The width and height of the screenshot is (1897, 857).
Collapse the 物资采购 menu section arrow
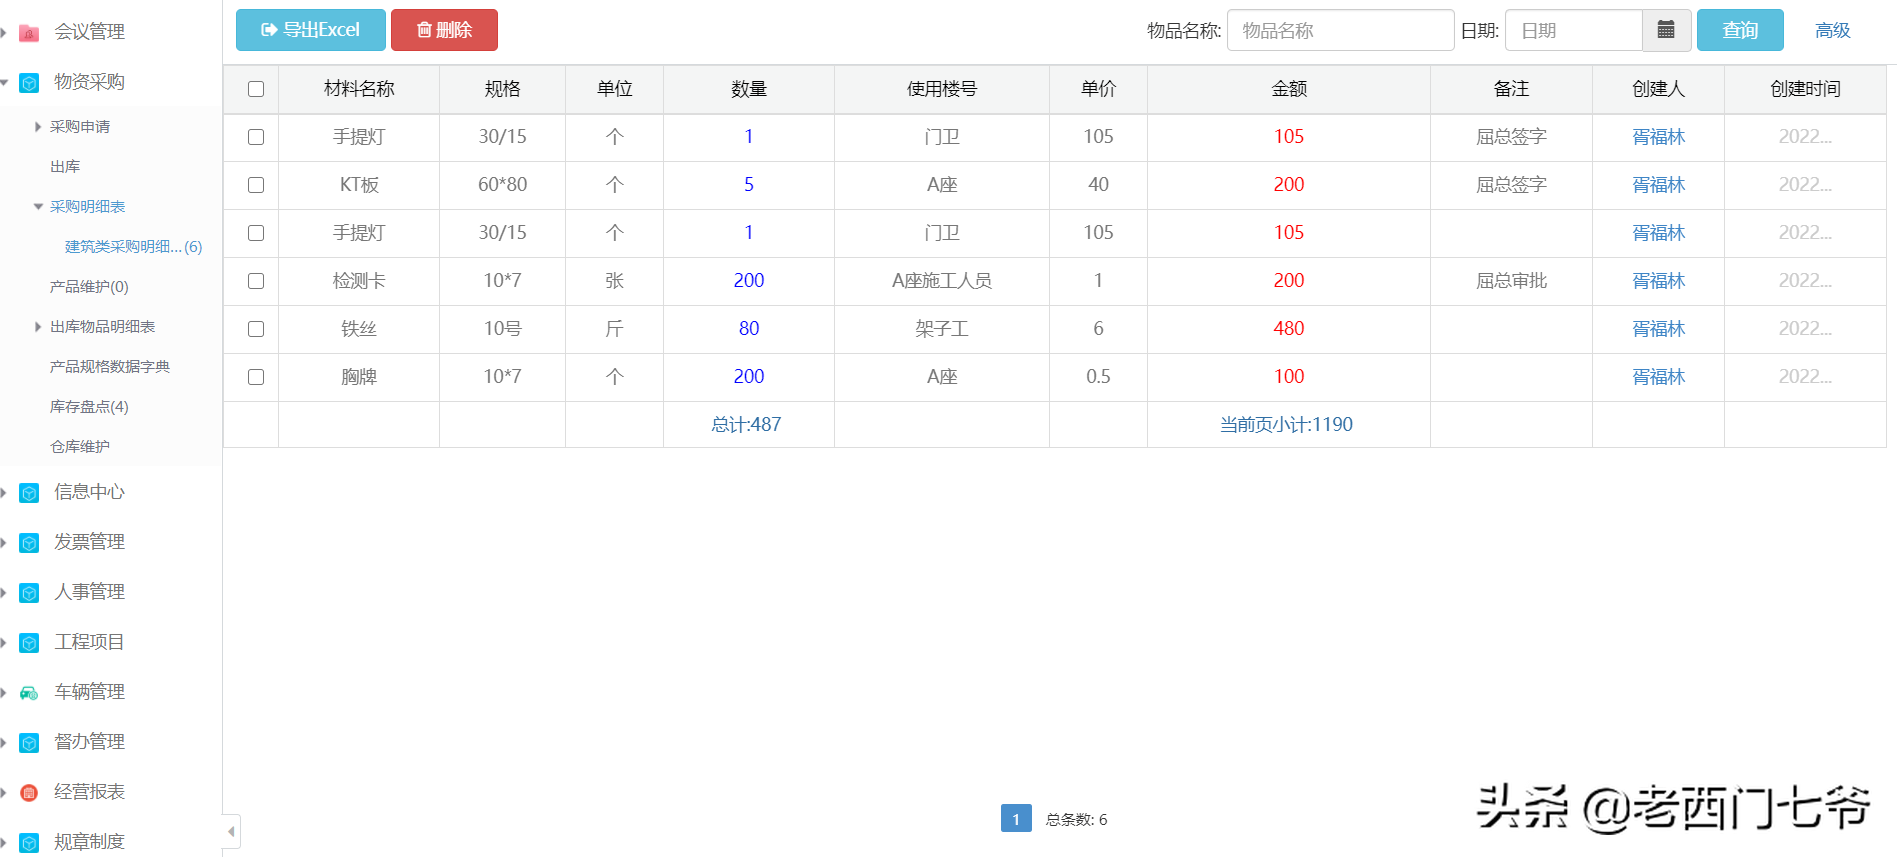(x=4, y=82)
